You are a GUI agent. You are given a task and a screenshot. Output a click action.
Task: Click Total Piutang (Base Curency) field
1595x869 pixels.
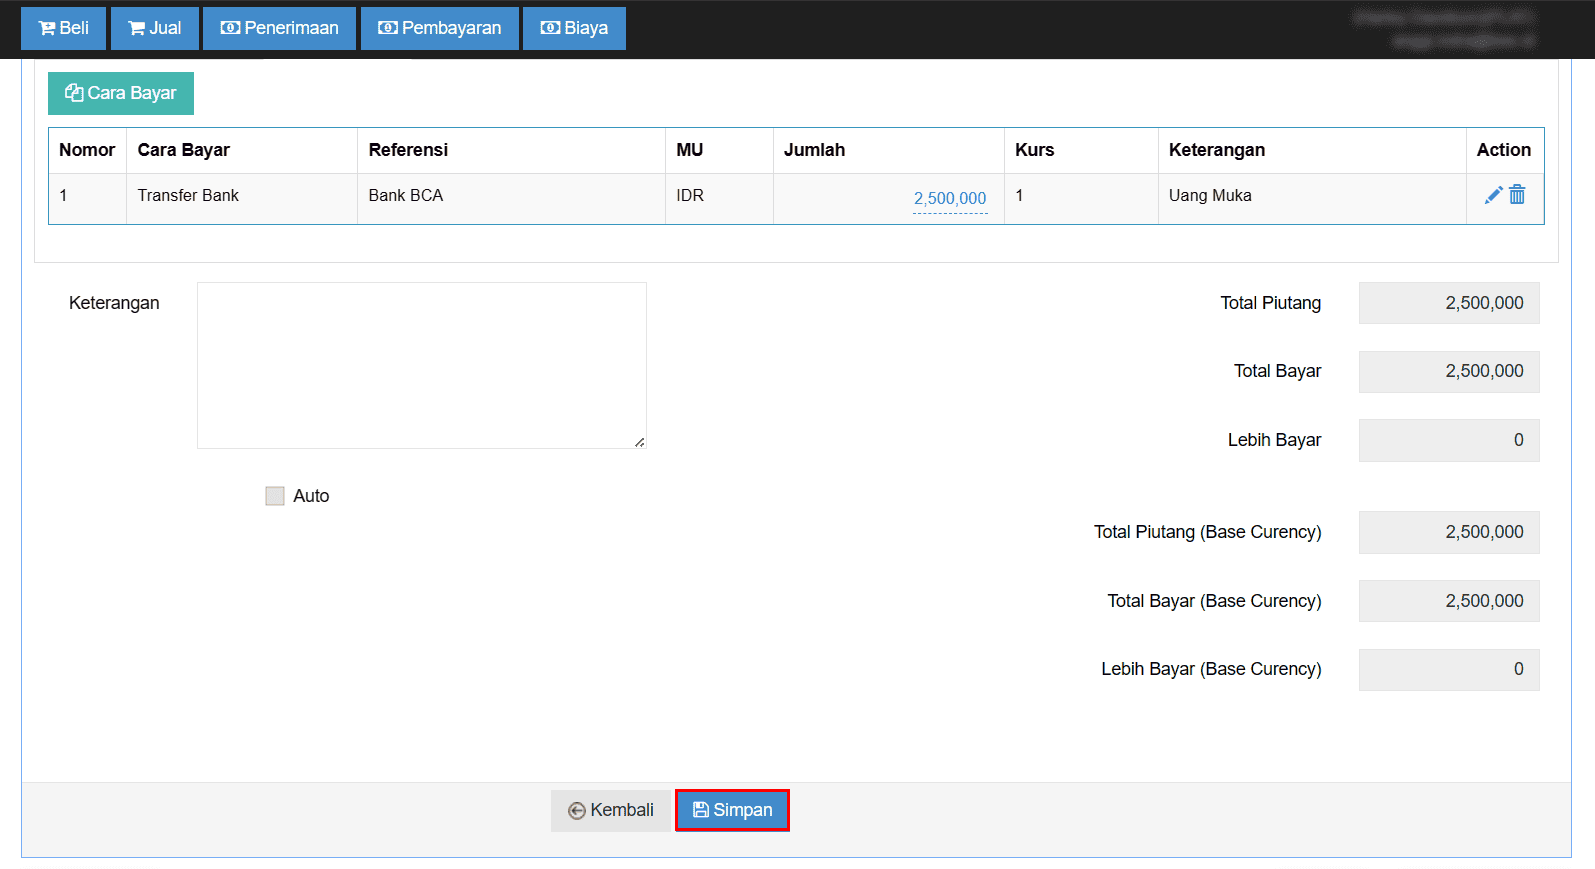pyautogui.click(x=1449, y=532)
